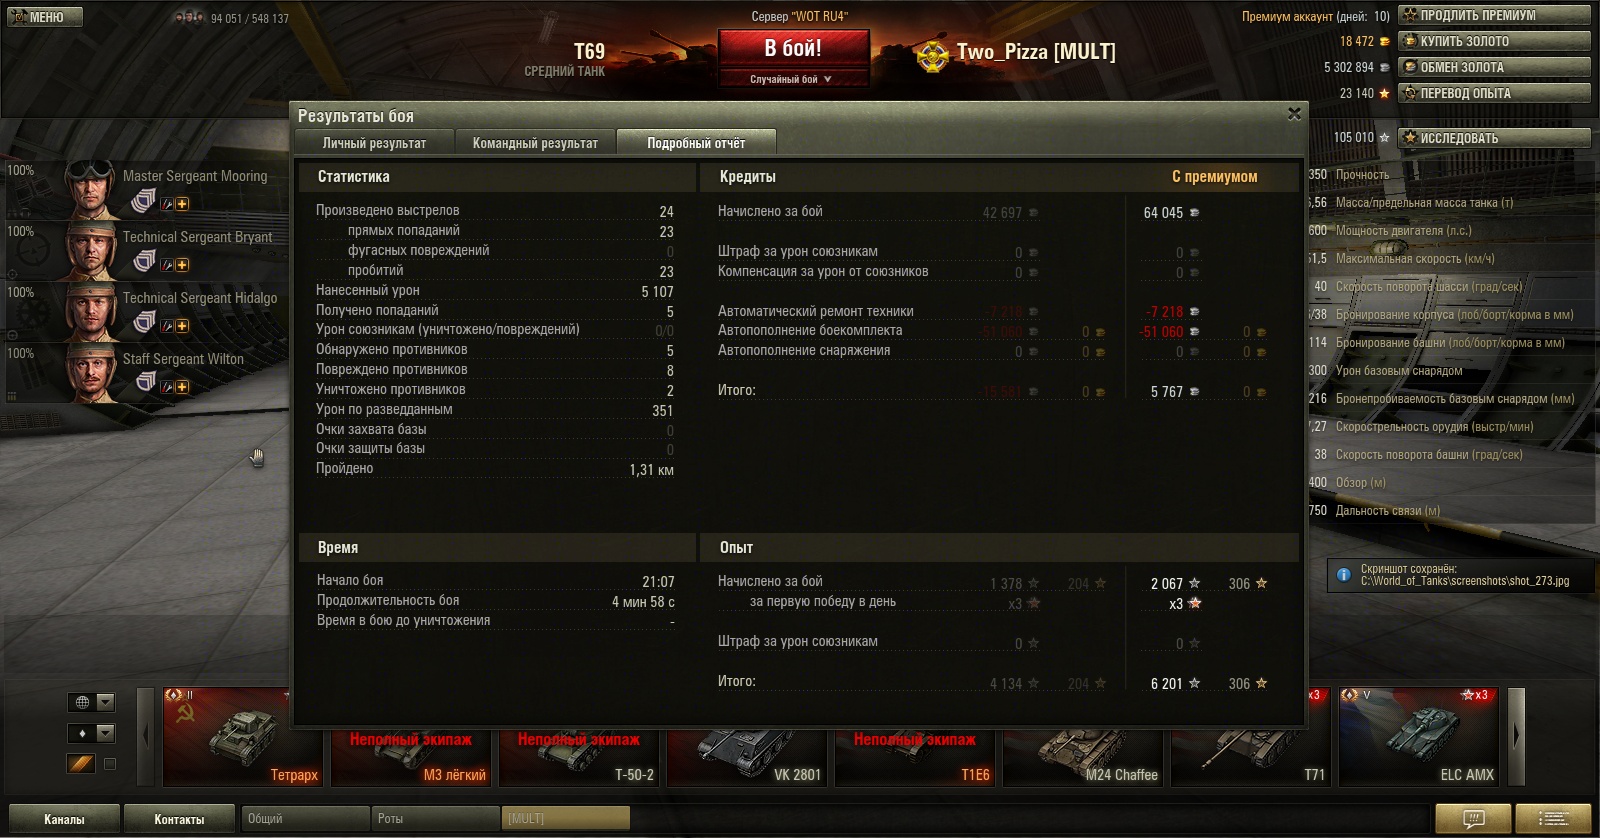Move the tank carousel right with its arrow
This screenshot has height=838, width=1600.
click(1516, 736)
